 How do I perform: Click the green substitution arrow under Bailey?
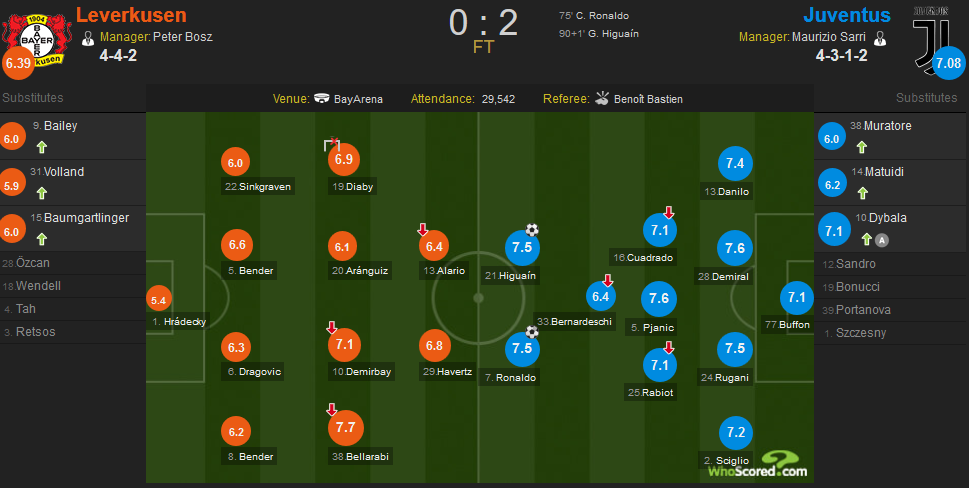tap(41, 147)
